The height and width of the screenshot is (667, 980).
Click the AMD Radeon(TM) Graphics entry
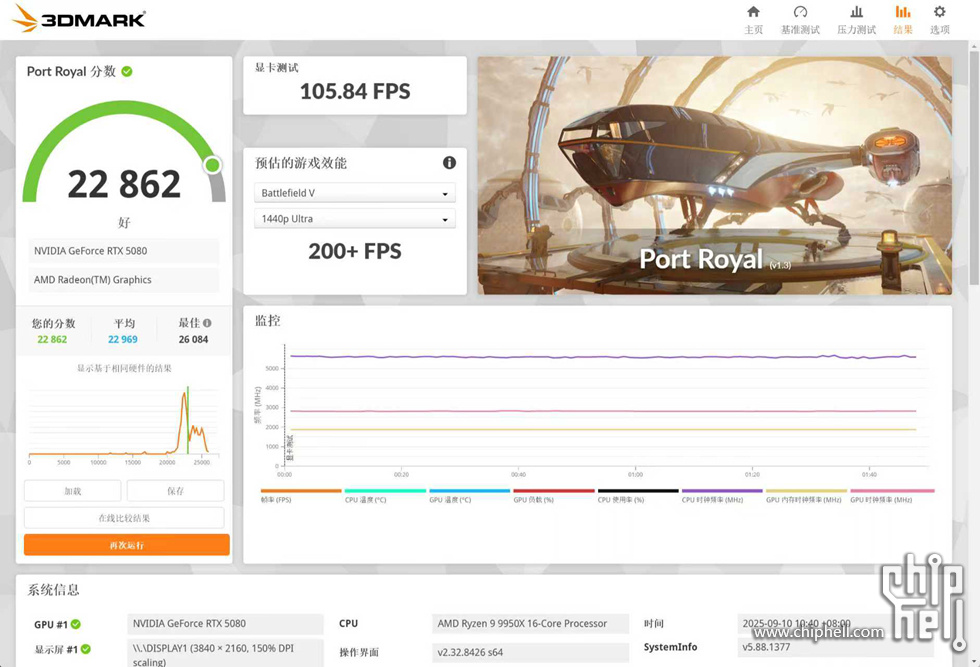(124, 279)
